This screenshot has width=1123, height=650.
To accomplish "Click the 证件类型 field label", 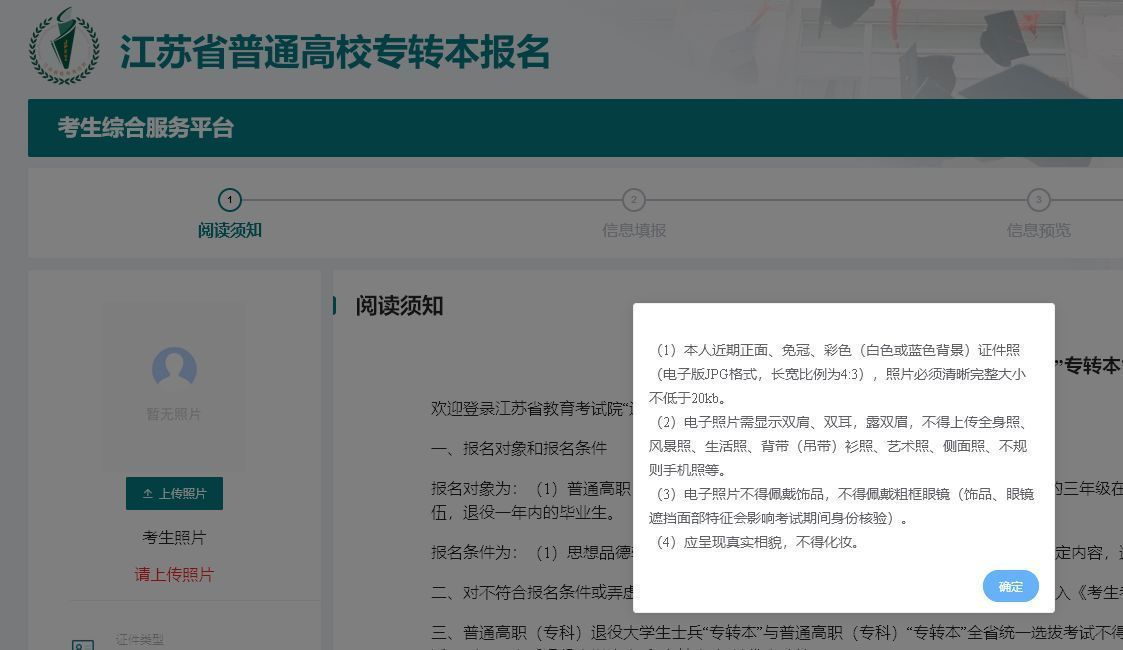I will (139, 640).
